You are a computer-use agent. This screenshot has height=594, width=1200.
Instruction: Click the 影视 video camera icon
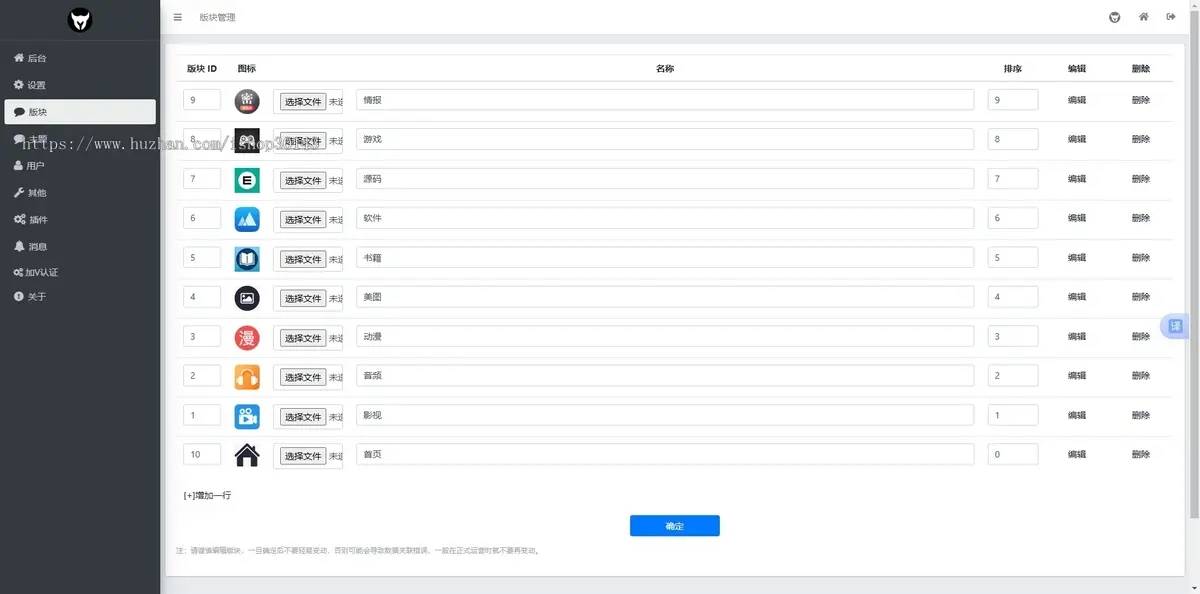pyautogui.click(x=247, y=416)
